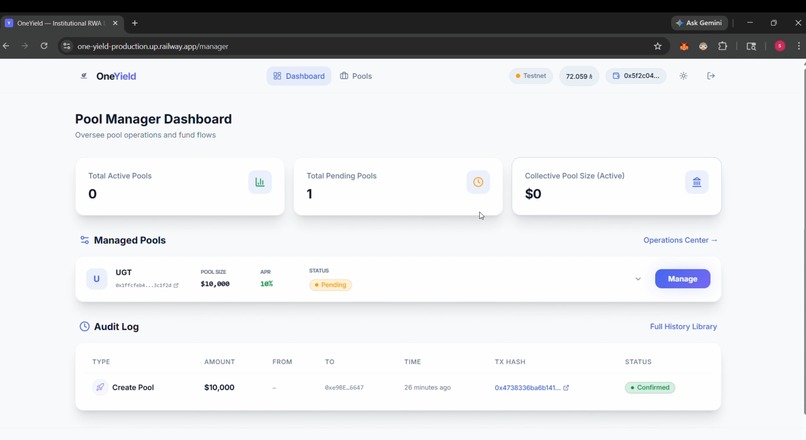Click the Total Active Pools chart icon
The width and height of the screenshot is (806, 440).
pyautogui.click(x=260, y=182)
